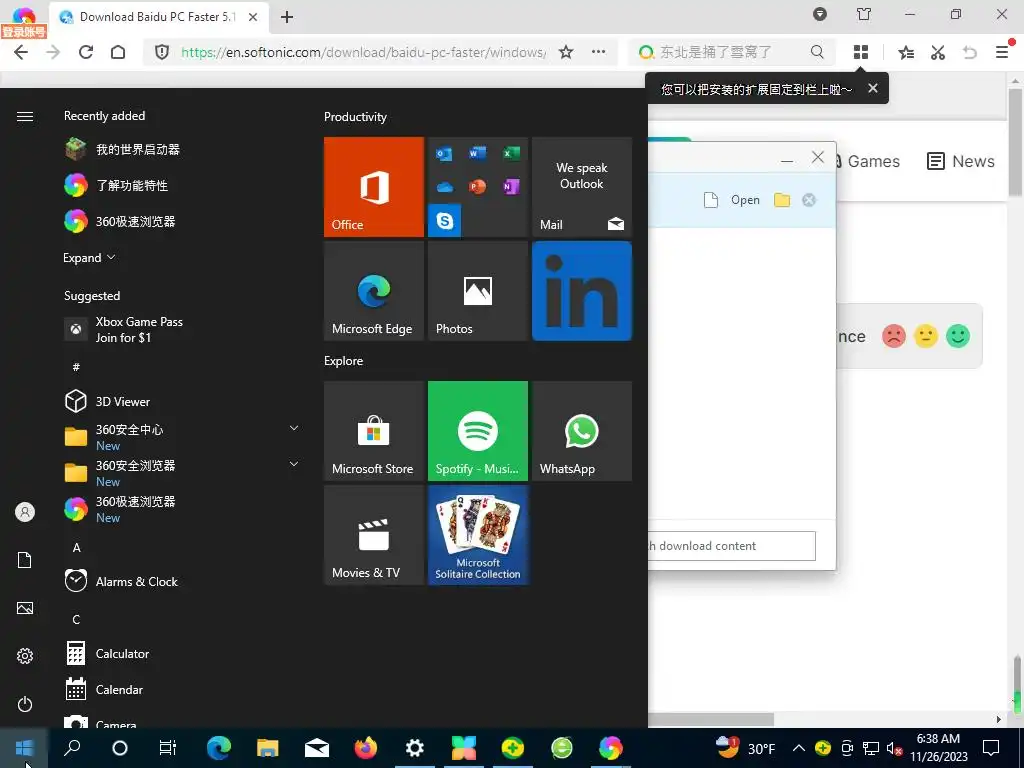1024x768 pixels.
Task: Open browser main menu icon
Action: [1002, 52]
